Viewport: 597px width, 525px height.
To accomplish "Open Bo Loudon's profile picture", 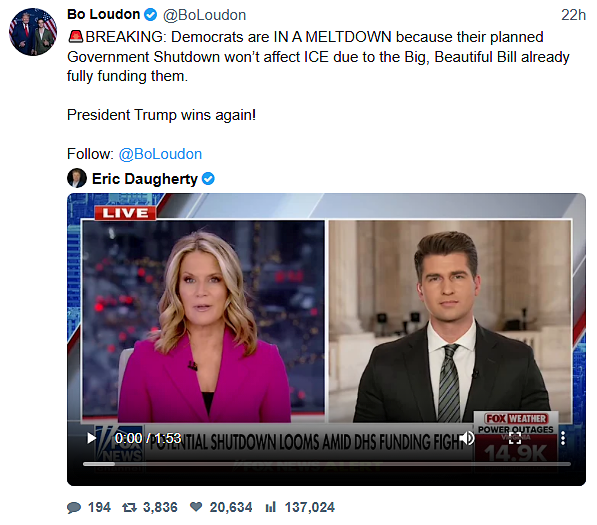I will click(33, 32).
